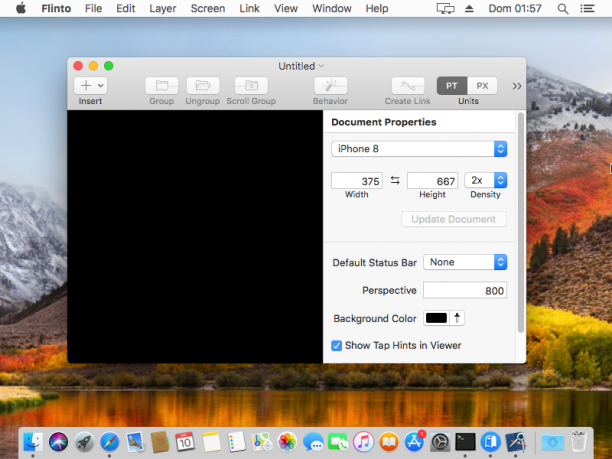The width and height of the screenshot is (612, 459).
Task: Open the Layer menu
Action: (x=162, y=9)
